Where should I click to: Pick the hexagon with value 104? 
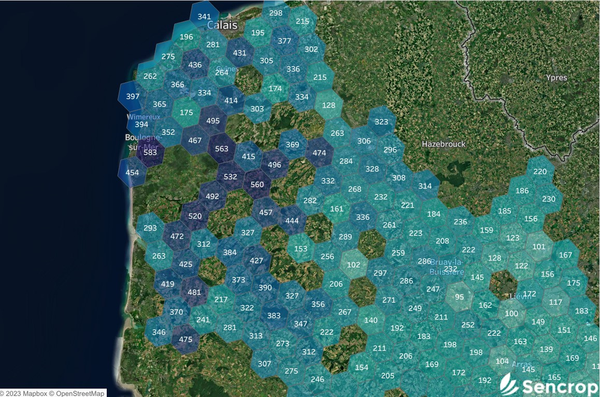(502, 361)
